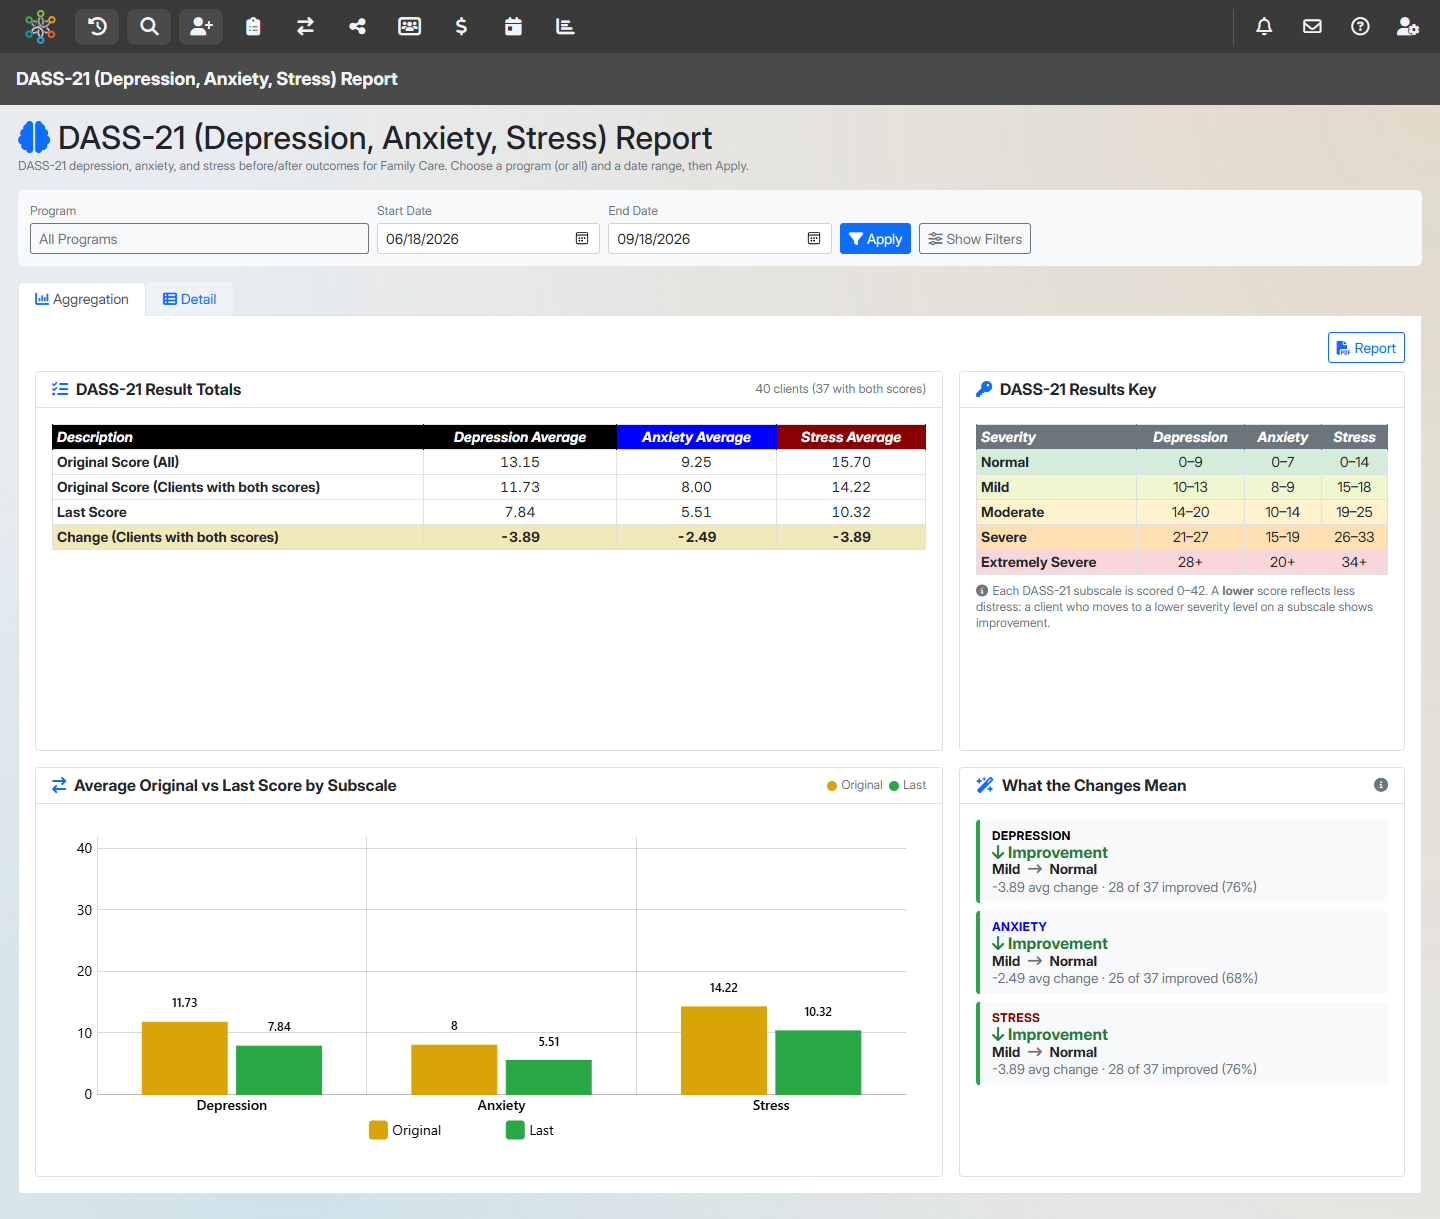Click Original Score (All) row label
This screenshot has height=1219, width=1440.
(x=118, y=462)
